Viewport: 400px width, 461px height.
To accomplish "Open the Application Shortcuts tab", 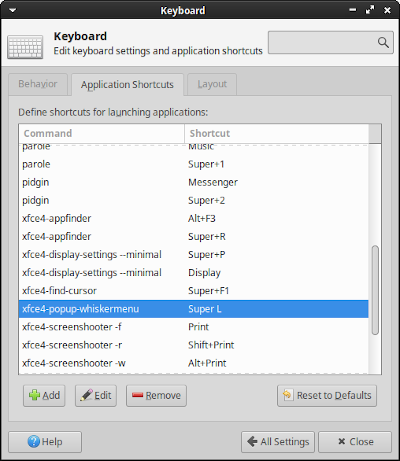I will coord(127,84).
